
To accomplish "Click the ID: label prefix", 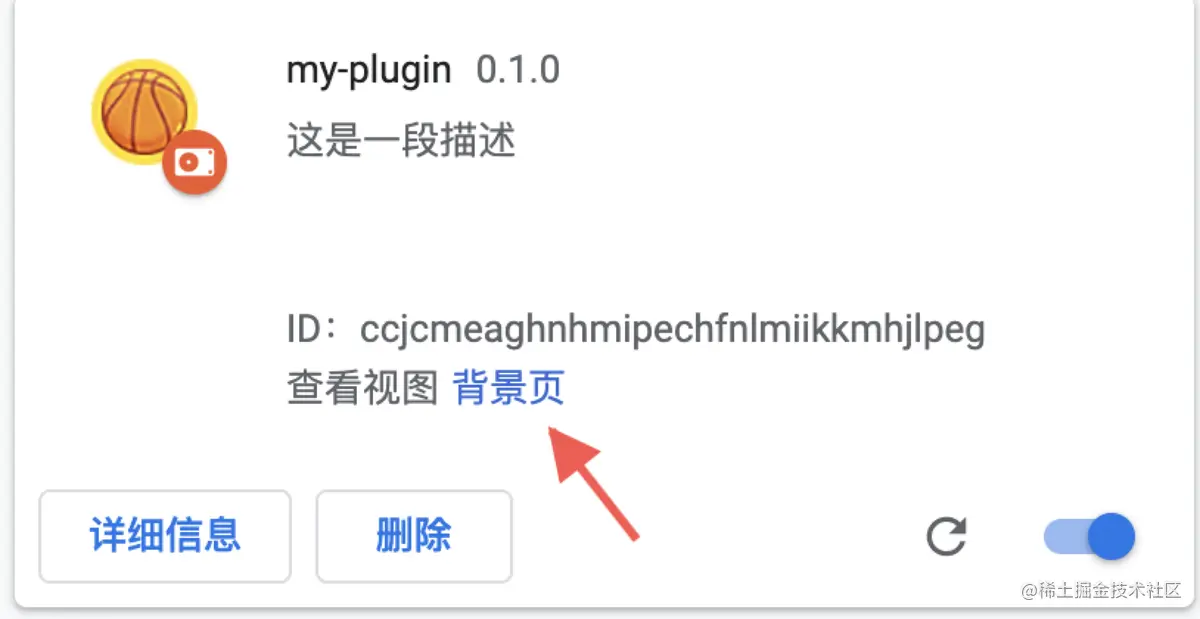I will pos(320,330).
